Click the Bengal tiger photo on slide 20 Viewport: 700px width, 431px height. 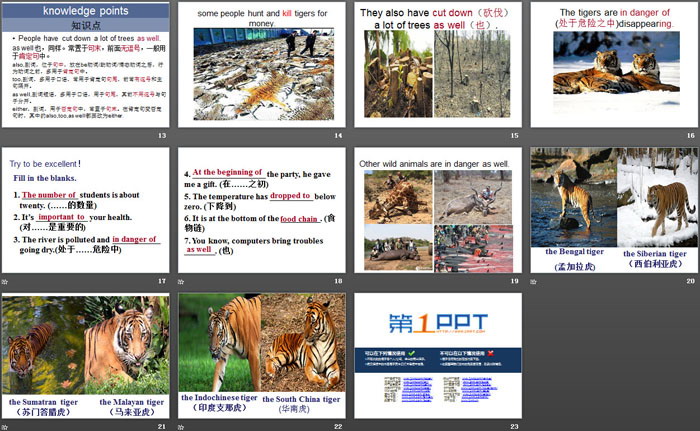(x=572, y=196)
